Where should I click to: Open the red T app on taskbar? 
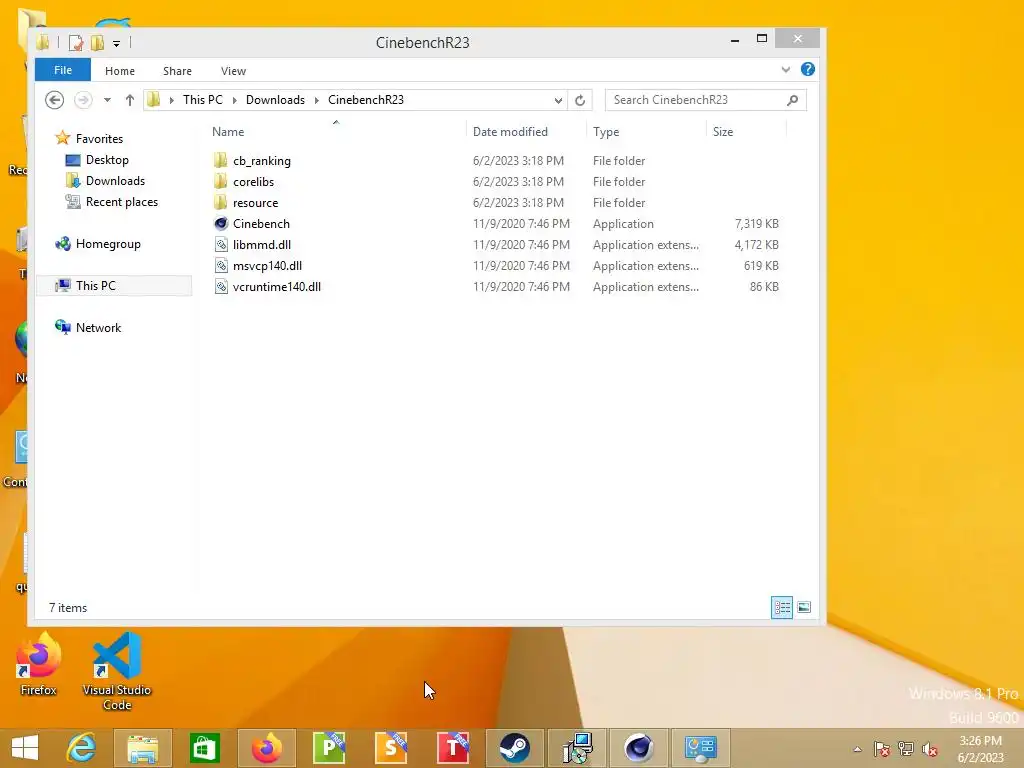453,748
